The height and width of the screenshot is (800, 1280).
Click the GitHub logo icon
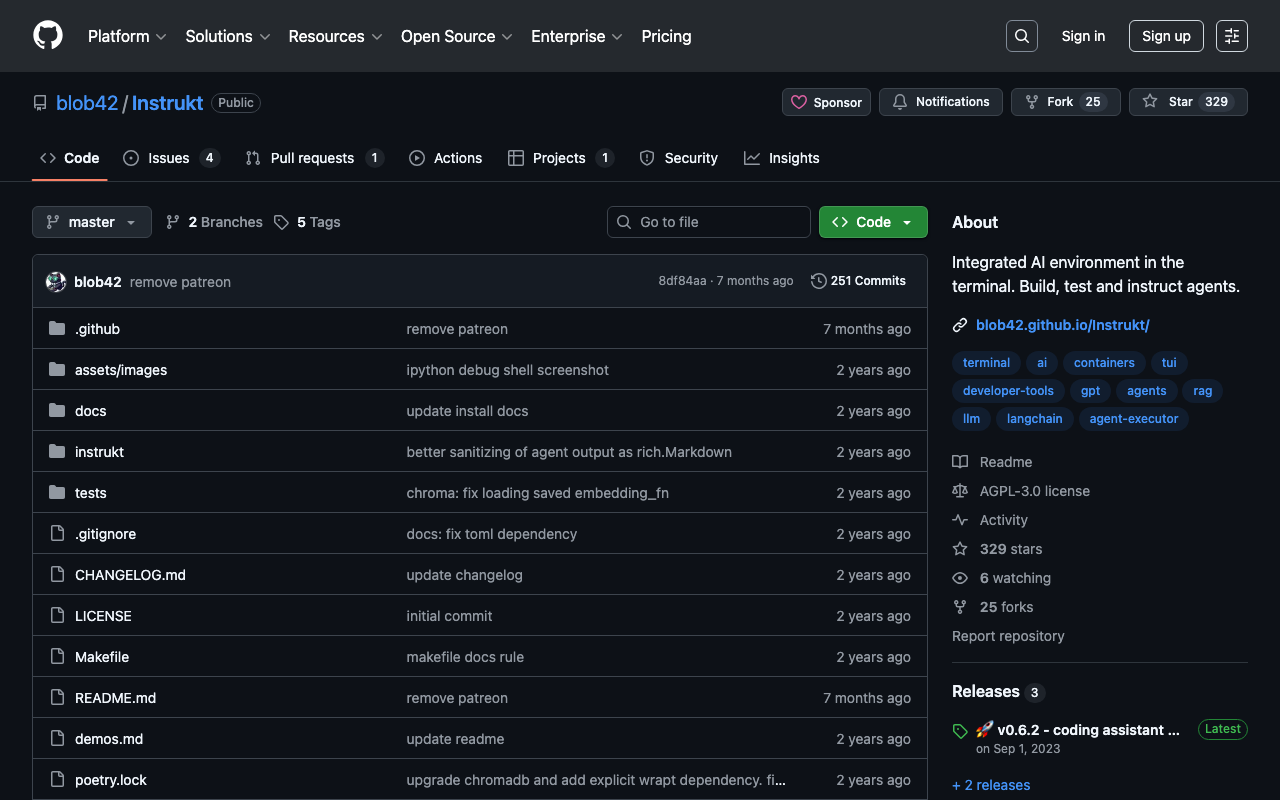48,36
